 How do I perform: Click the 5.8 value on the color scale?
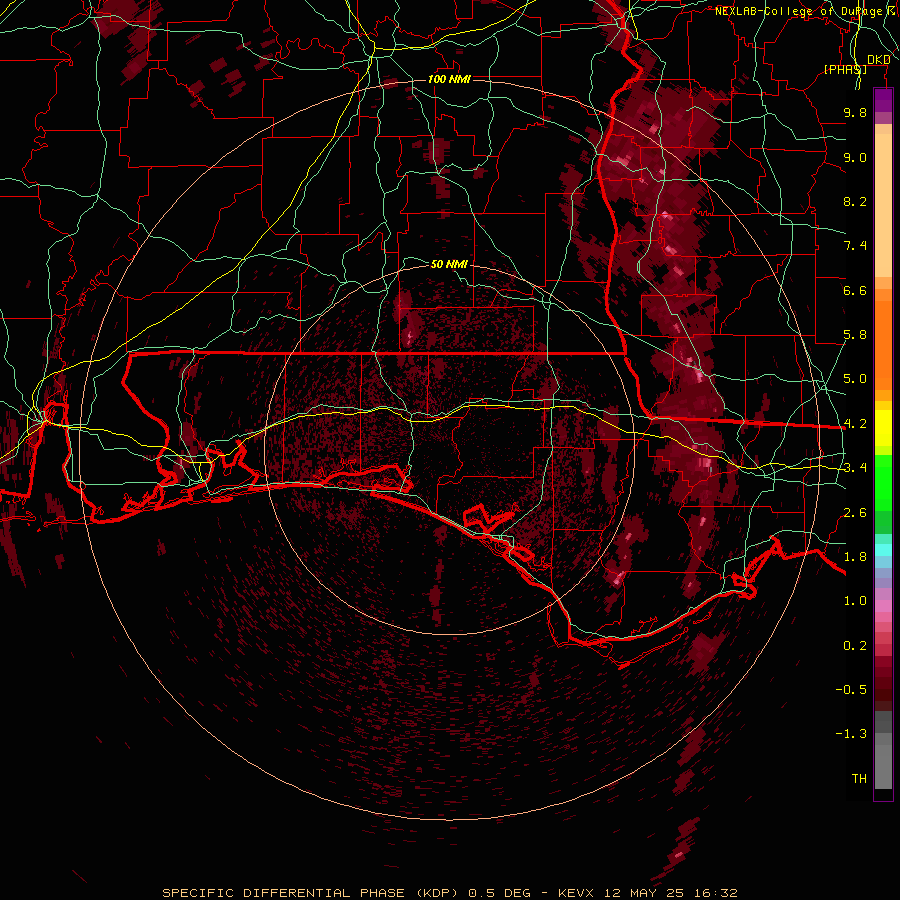[x=855, y=335]
